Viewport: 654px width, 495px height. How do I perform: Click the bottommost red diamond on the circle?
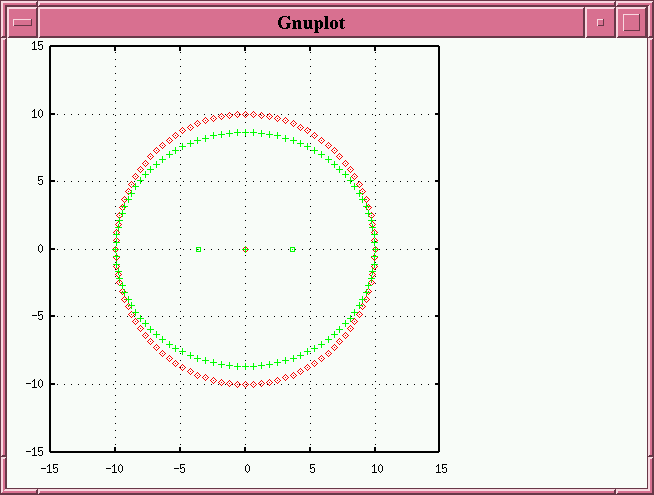point(246,384)
